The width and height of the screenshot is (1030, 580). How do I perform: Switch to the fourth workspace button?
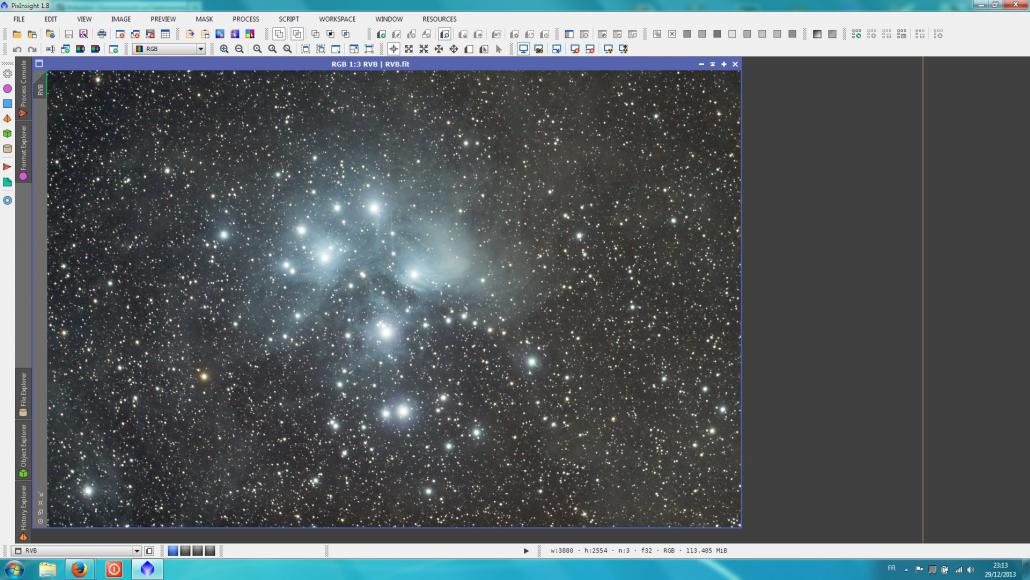pos(210,551)
